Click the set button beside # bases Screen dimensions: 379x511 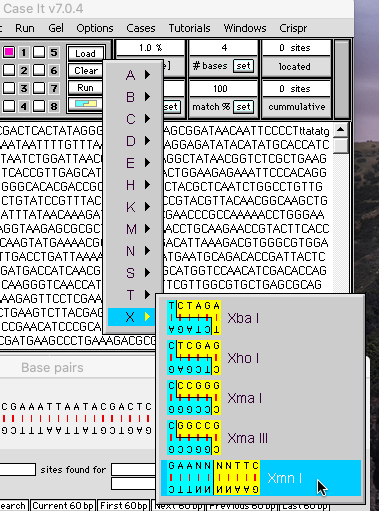[243, 66]
